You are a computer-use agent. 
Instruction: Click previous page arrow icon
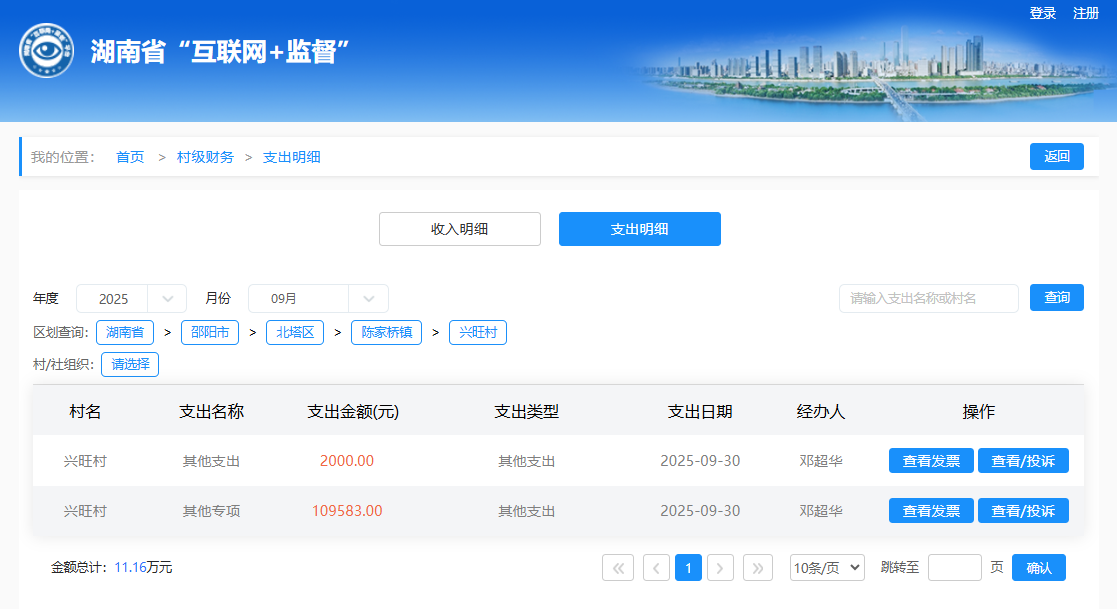(656, 568)
